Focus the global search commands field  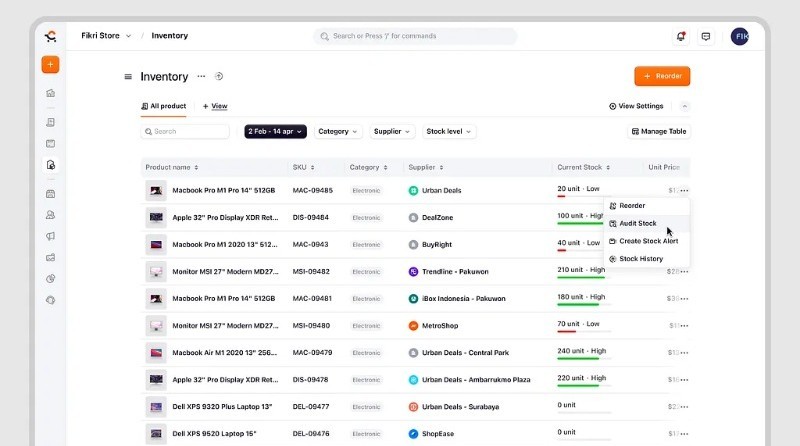pos(415,36)
